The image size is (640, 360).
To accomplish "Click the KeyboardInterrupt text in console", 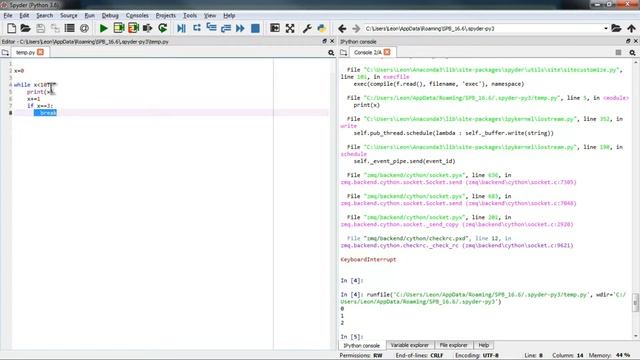I will click(368, 260).
